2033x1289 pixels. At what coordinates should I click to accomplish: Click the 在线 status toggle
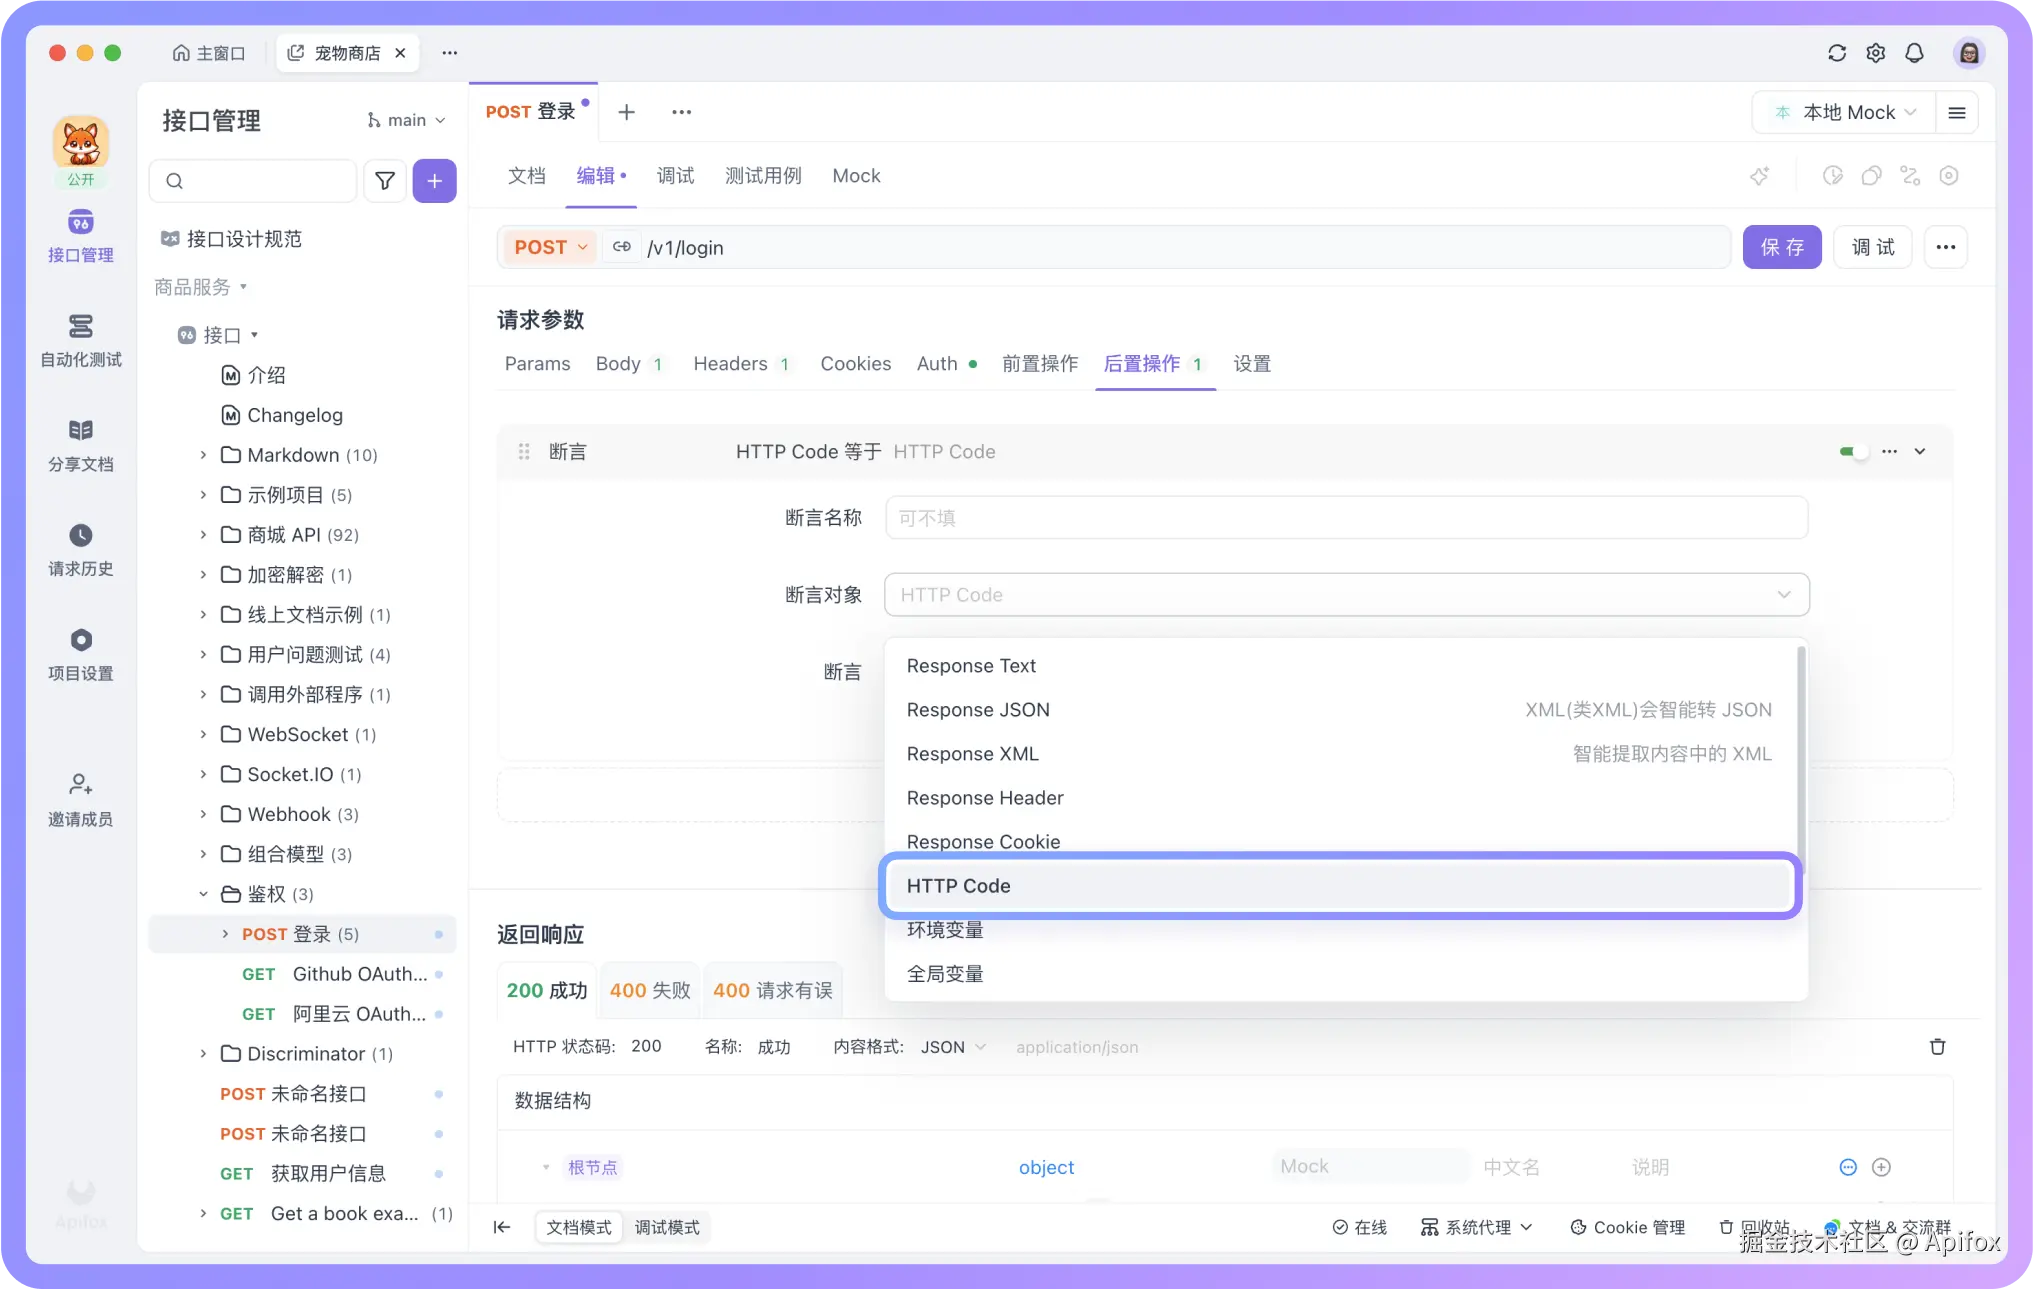point(1360,1227)
